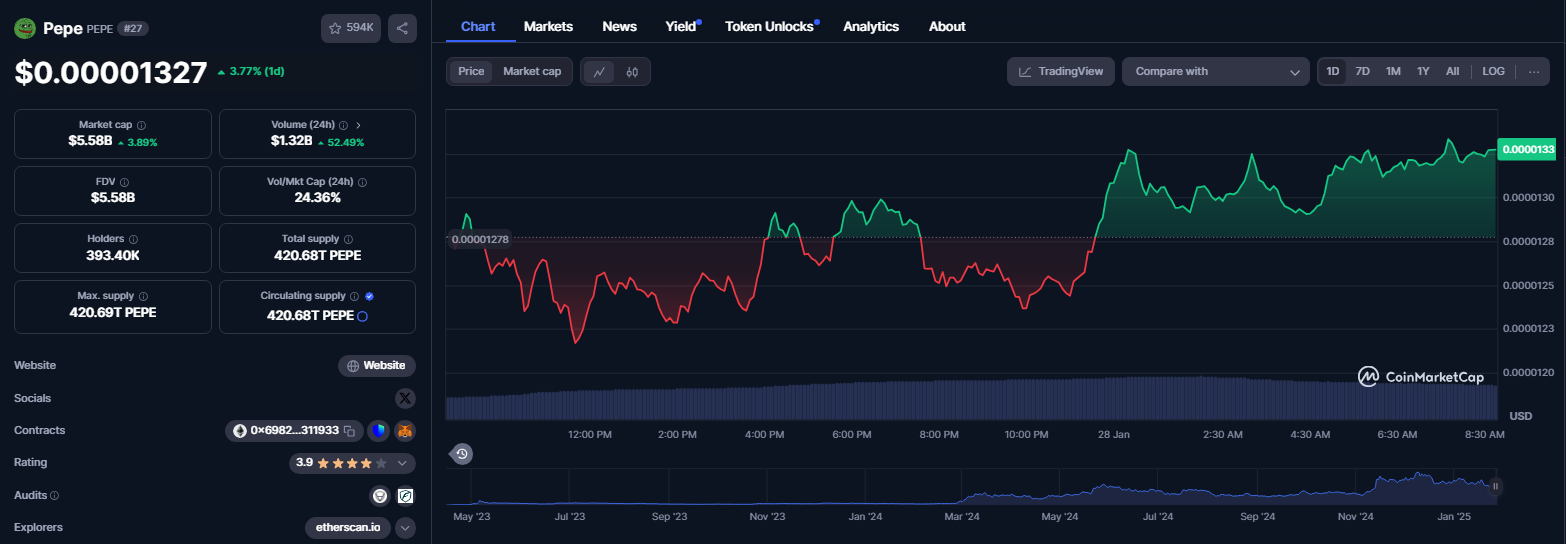The image size is (1566, 544).
Task: Click the right handle of range navigator
Action: 1496,487
